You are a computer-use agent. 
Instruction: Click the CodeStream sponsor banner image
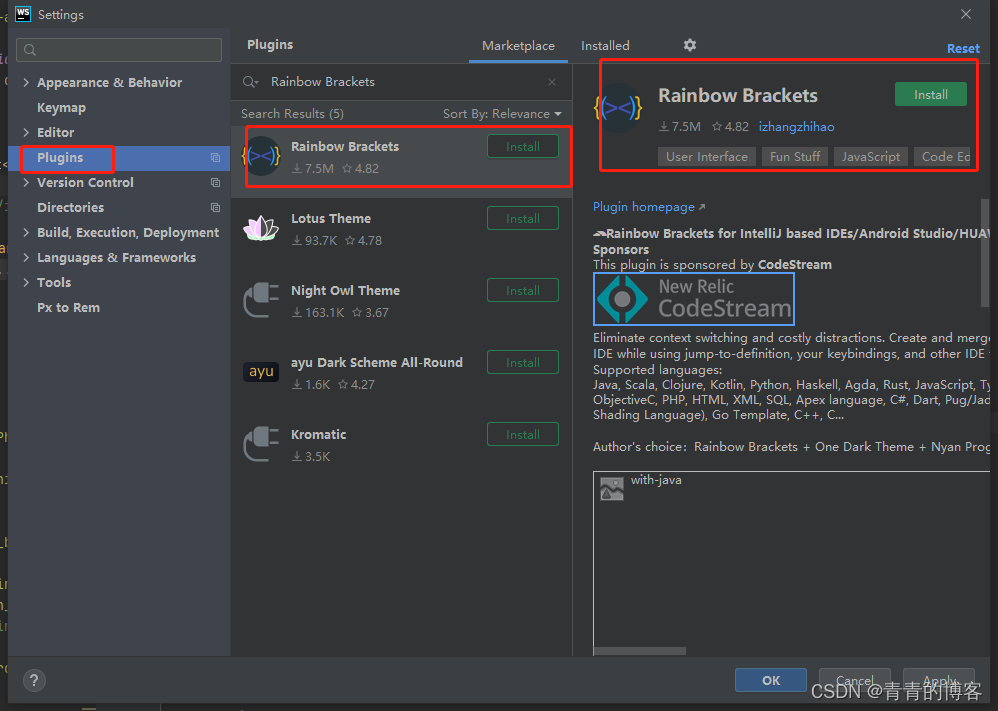click(694, 299)
